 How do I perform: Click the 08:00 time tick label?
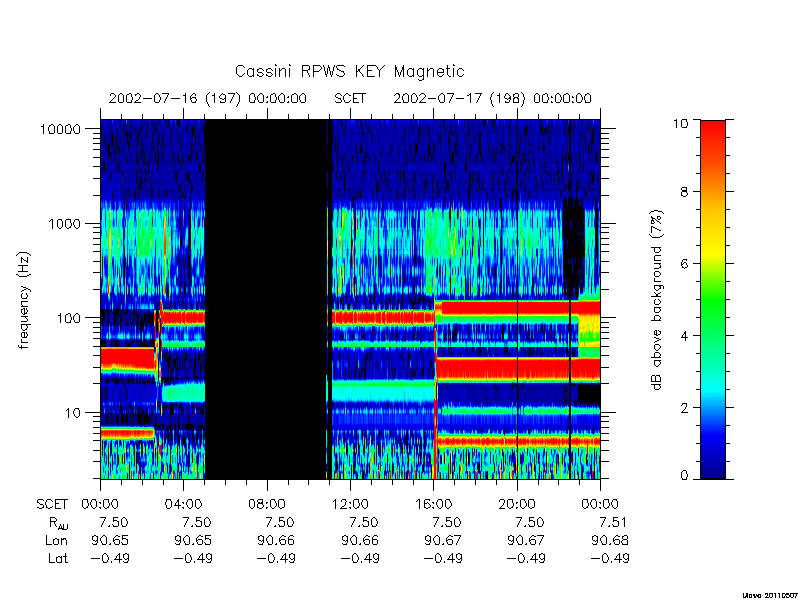267,504
